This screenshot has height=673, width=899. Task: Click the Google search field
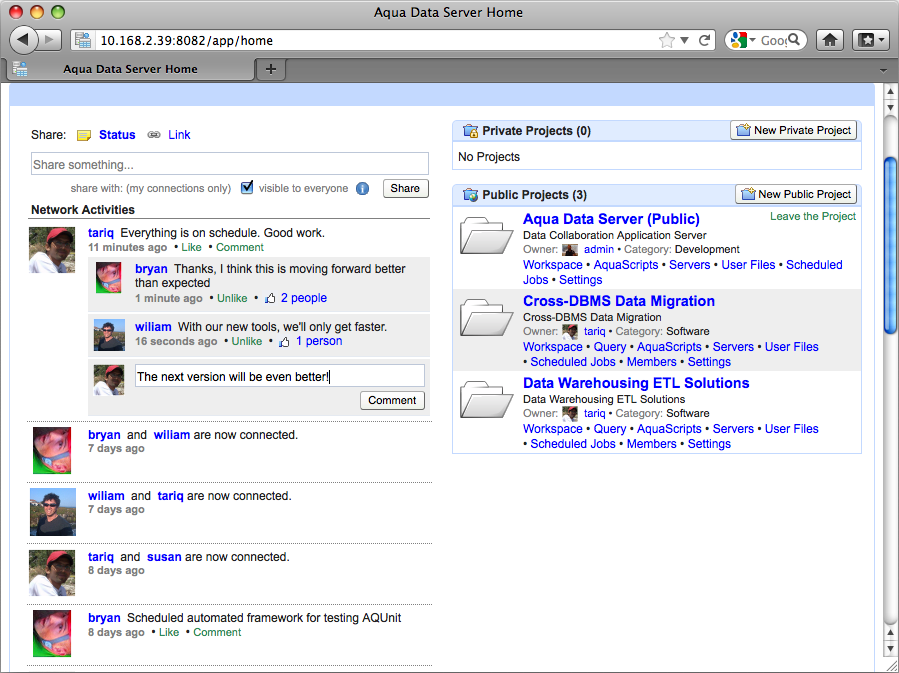773,40
